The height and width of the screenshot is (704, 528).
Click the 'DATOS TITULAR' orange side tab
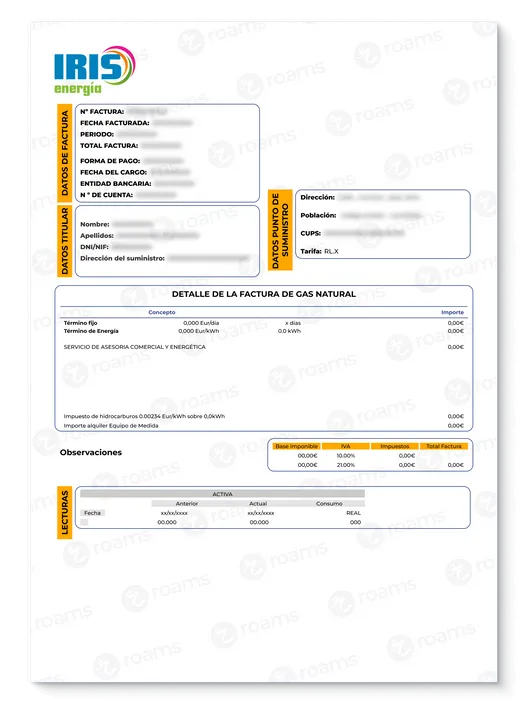click(65, 241)
